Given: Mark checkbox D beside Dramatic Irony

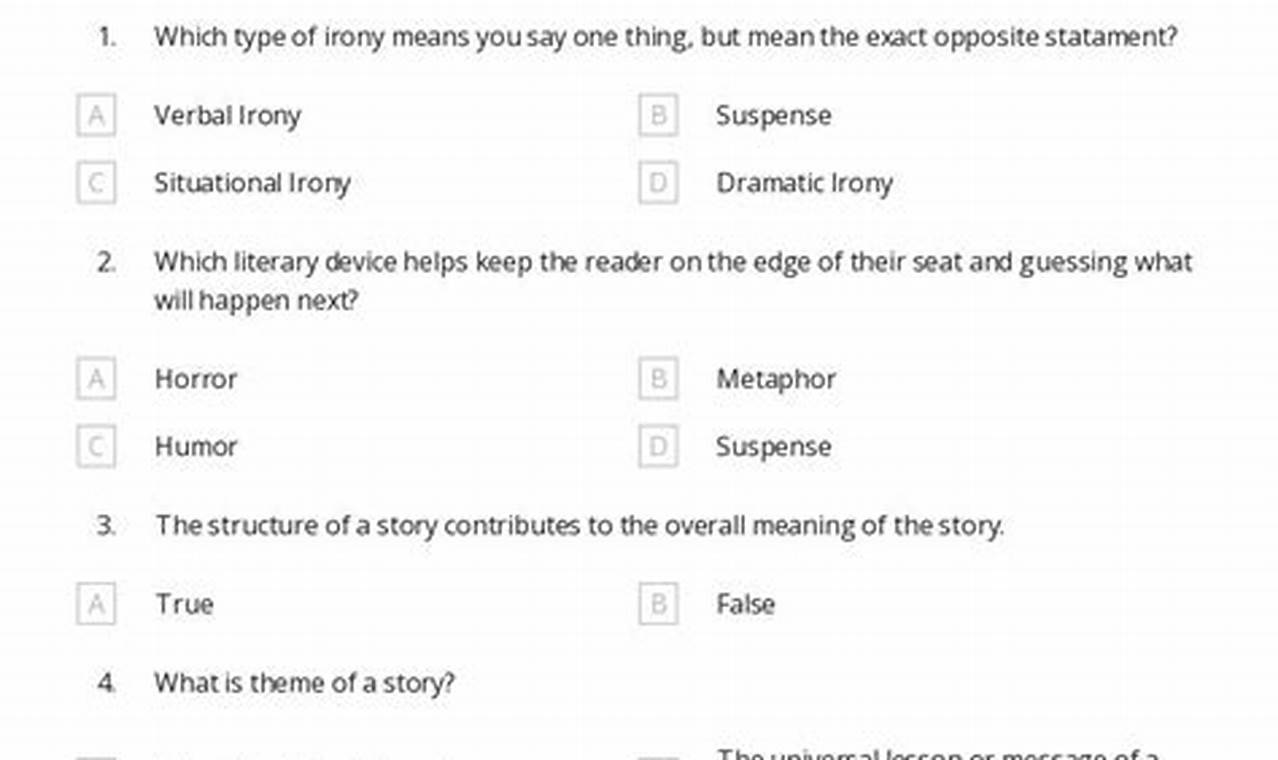Looking at the screenshot, I should [x=658, y=183].
